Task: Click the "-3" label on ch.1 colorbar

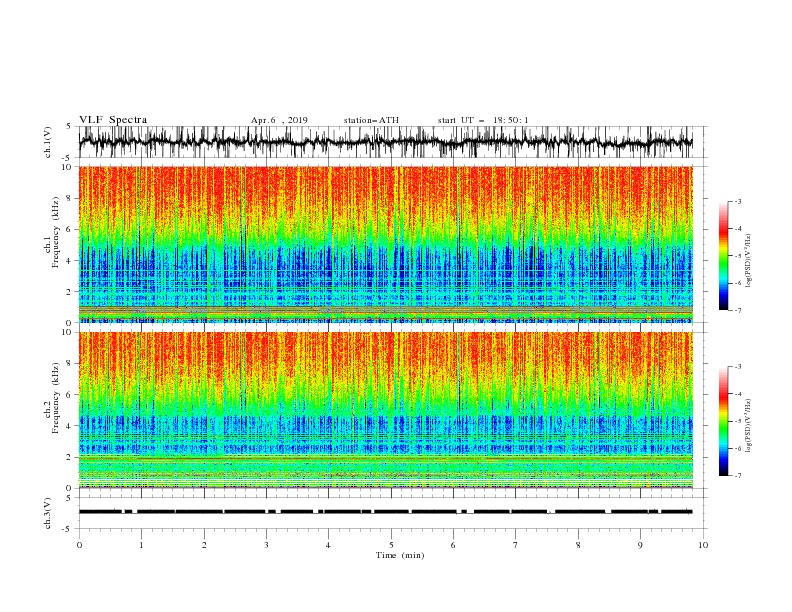Action: click(x=738, y=201)
